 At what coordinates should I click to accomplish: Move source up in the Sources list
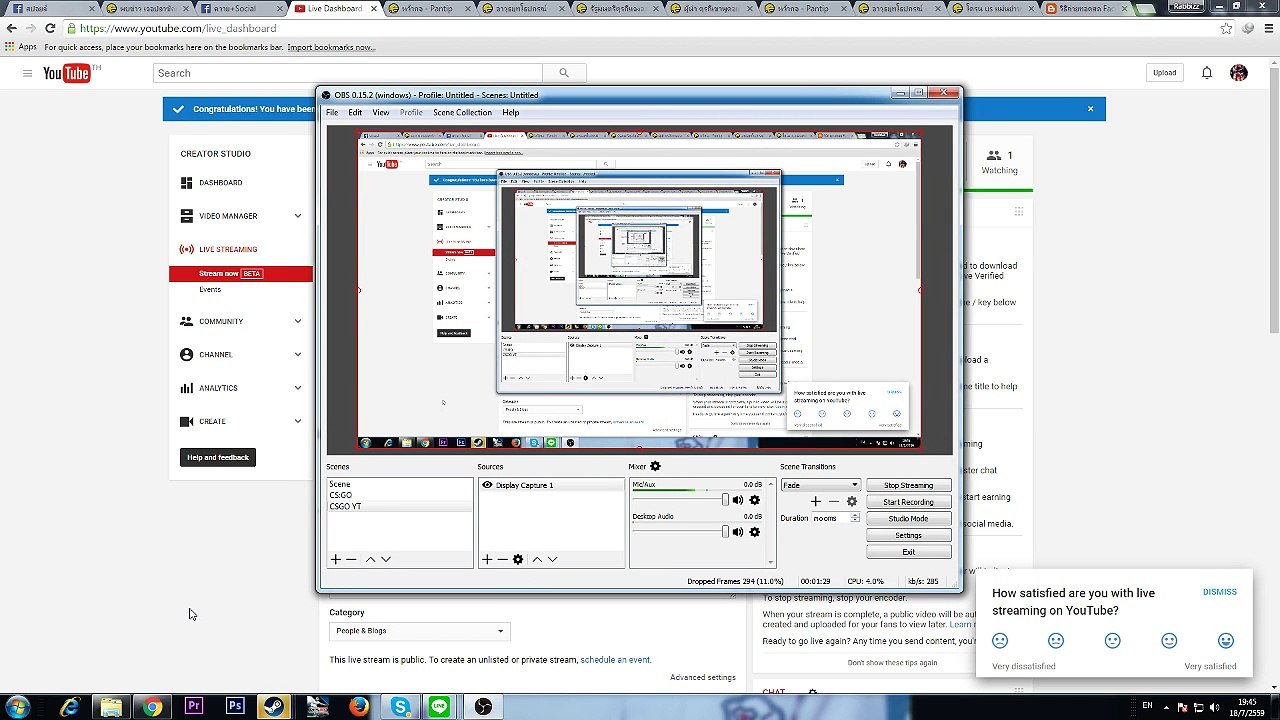pyautogui.click(x=537, y=560)
